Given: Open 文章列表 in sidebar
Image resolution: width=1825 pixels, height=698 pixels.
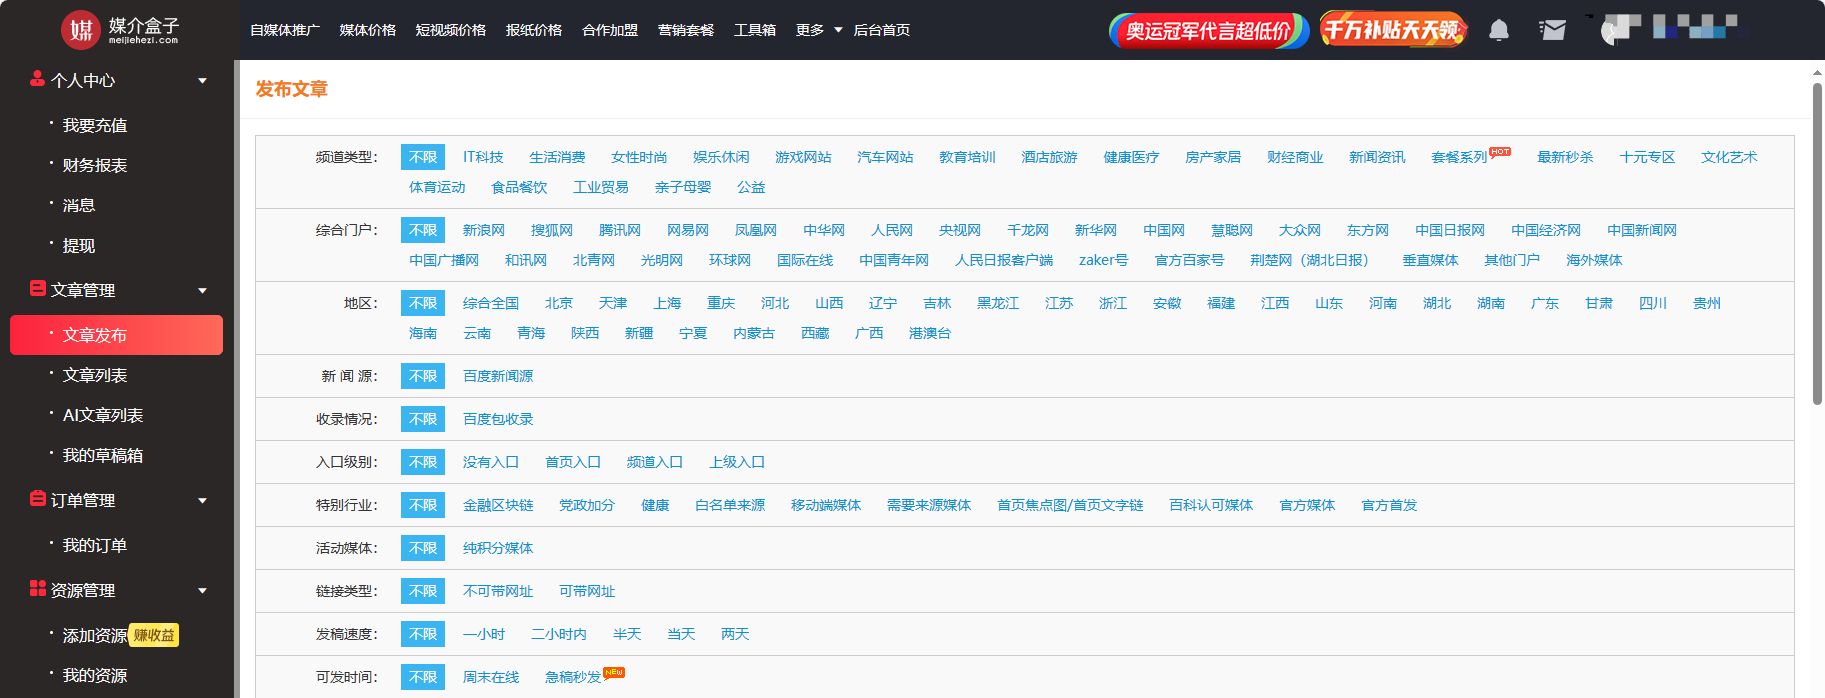Looking at the screenshot, I should [95, 375].
